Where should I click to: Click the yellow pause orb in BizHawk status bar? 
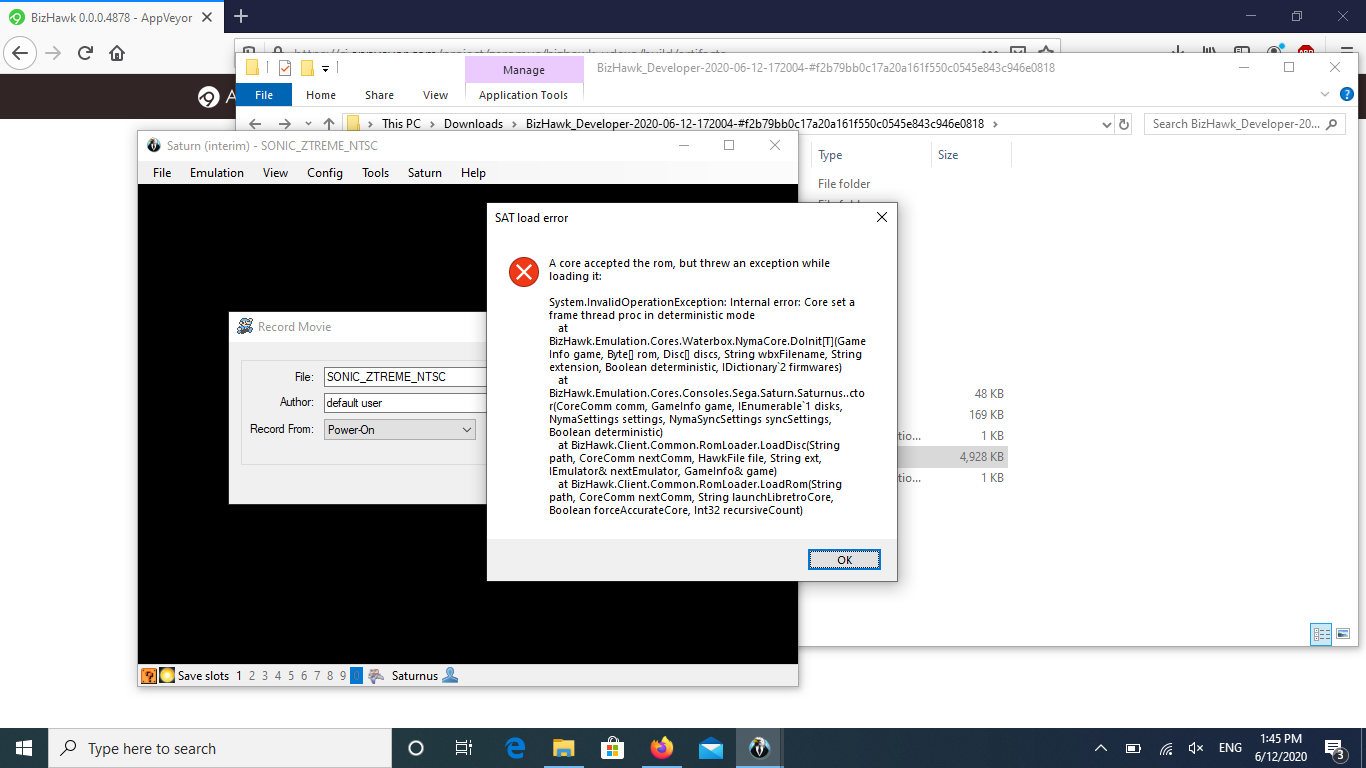pos(167,676)
